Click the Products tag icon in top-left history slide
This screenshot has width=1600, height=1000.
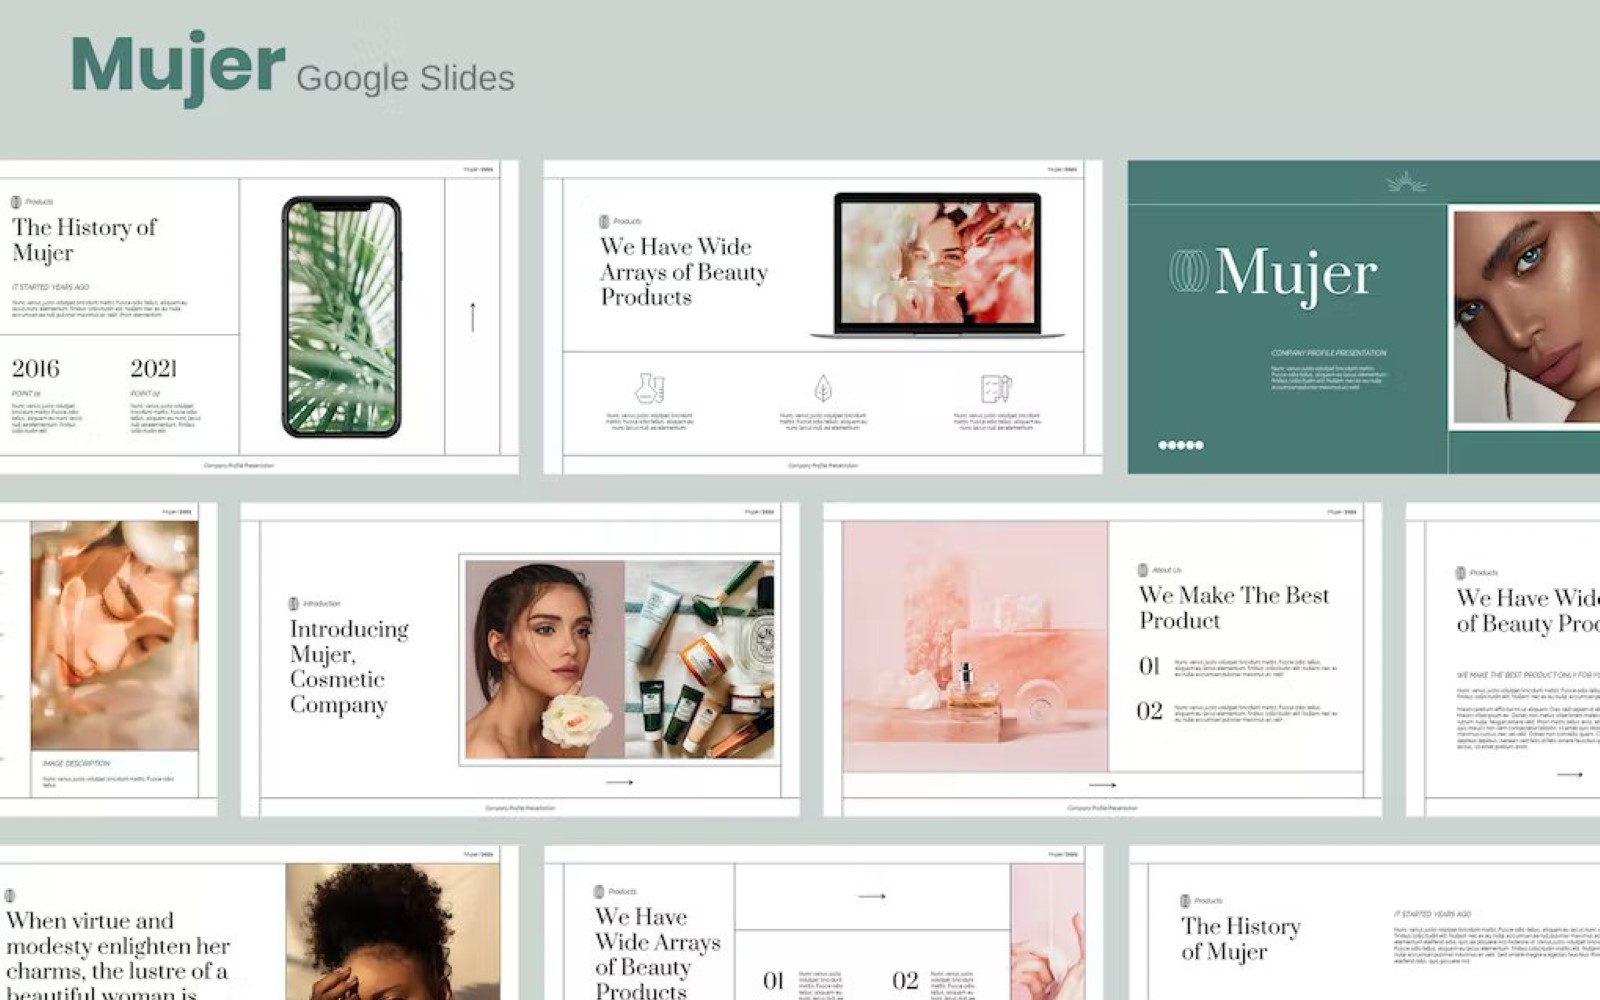(x=16, y=202)
